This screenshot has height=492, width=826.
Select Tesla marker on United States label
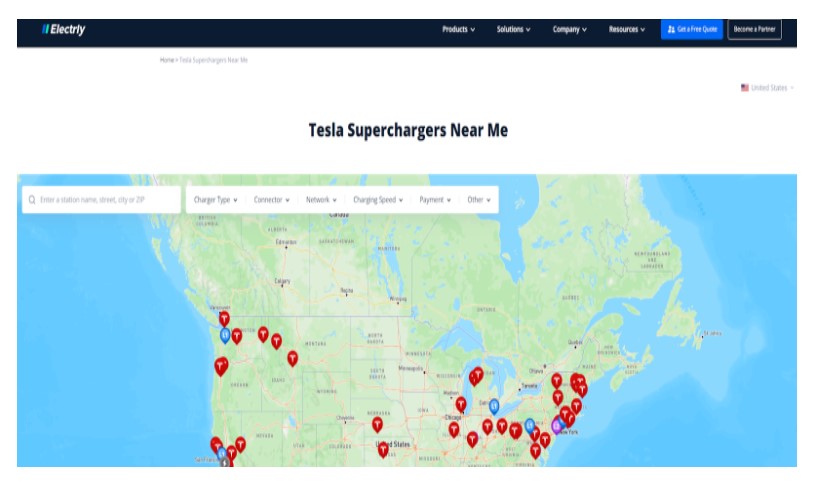pyautogui.click(x=384, y=449)
